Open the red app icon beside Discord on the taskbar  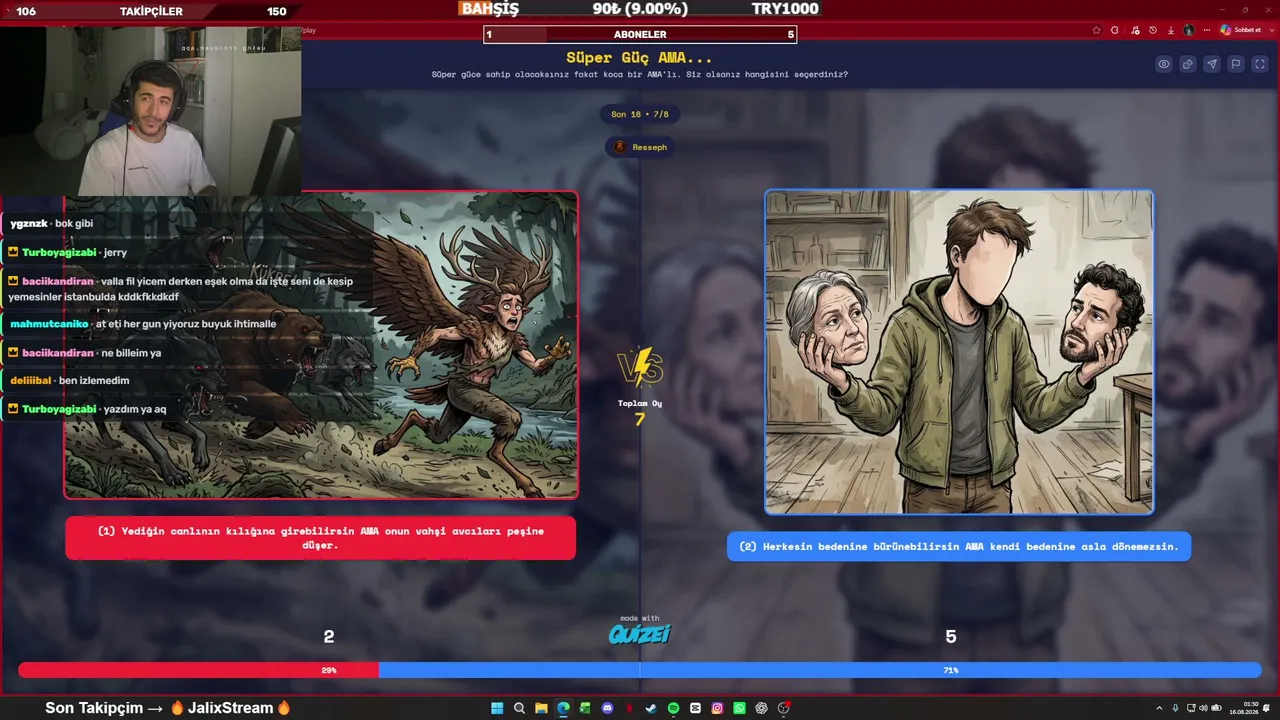pos(629,708)
